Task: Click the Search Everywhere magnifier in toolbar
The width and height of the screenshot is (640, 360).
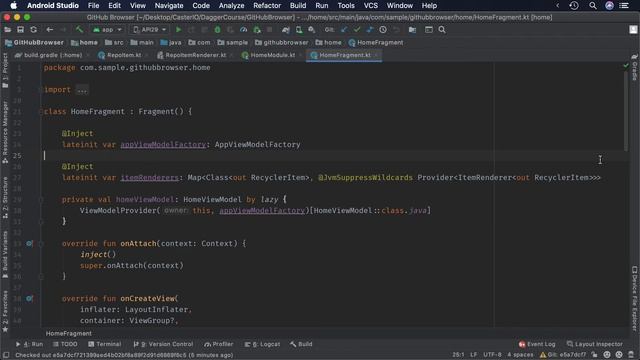Action: tap(442, 30)
